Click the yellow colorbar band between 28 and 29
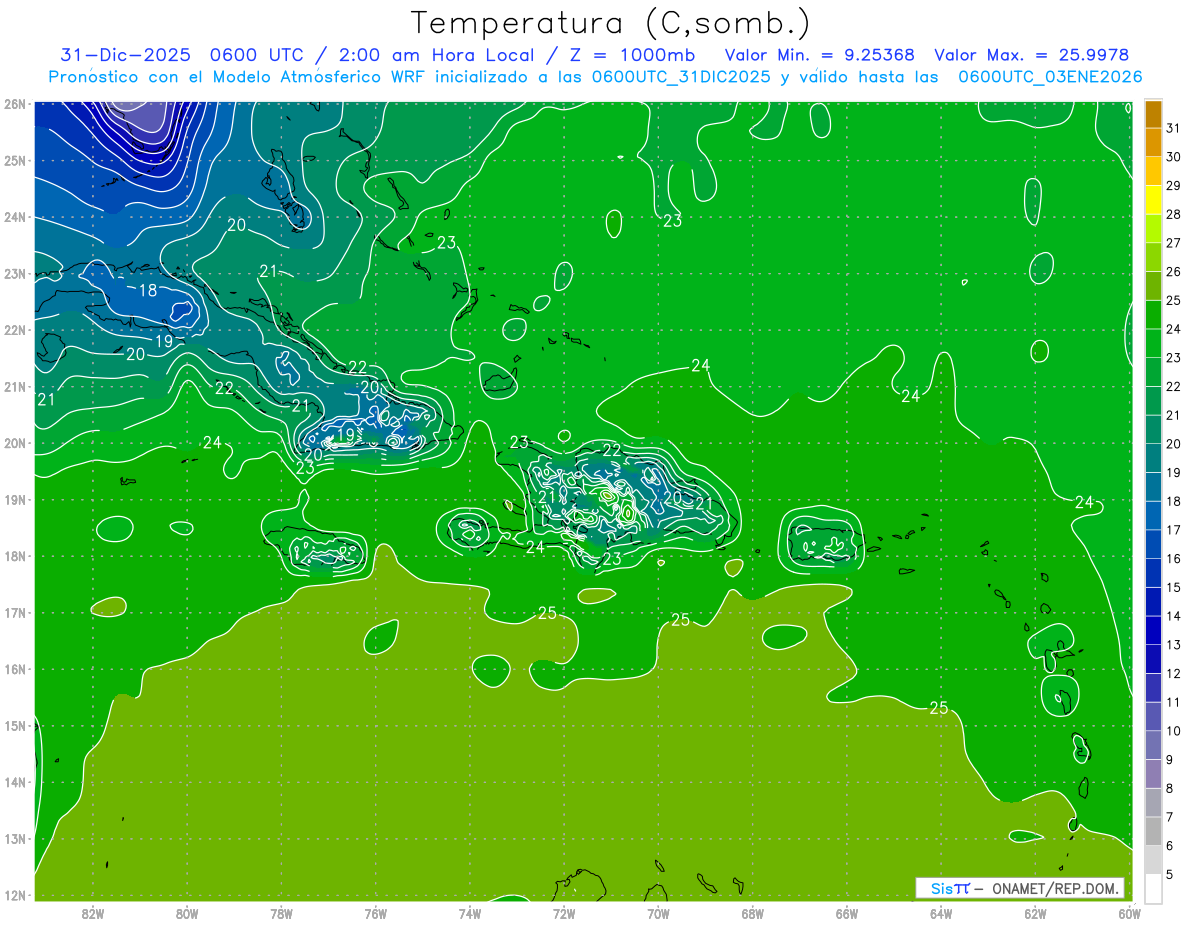The height and width of the screenshot is (927, 1200). pyautogui.click(x=1153, y=200)
